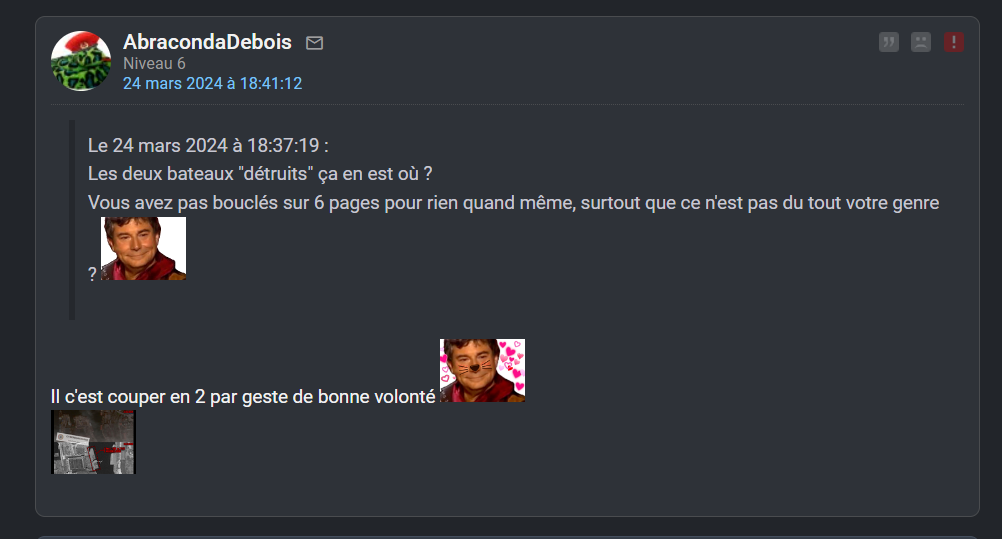Click the word "détruits" in the quoted text
1002x539 pixels.
pos(277,174)
